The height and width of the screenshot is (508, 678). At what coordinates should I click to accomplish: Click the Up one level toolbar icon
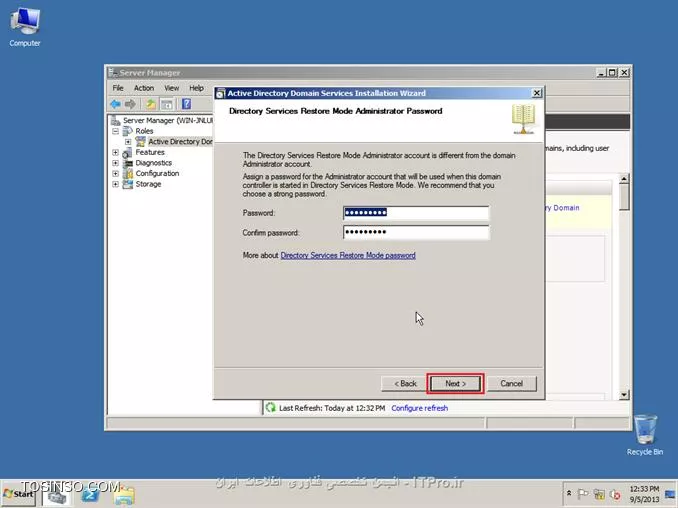(150, 104)
